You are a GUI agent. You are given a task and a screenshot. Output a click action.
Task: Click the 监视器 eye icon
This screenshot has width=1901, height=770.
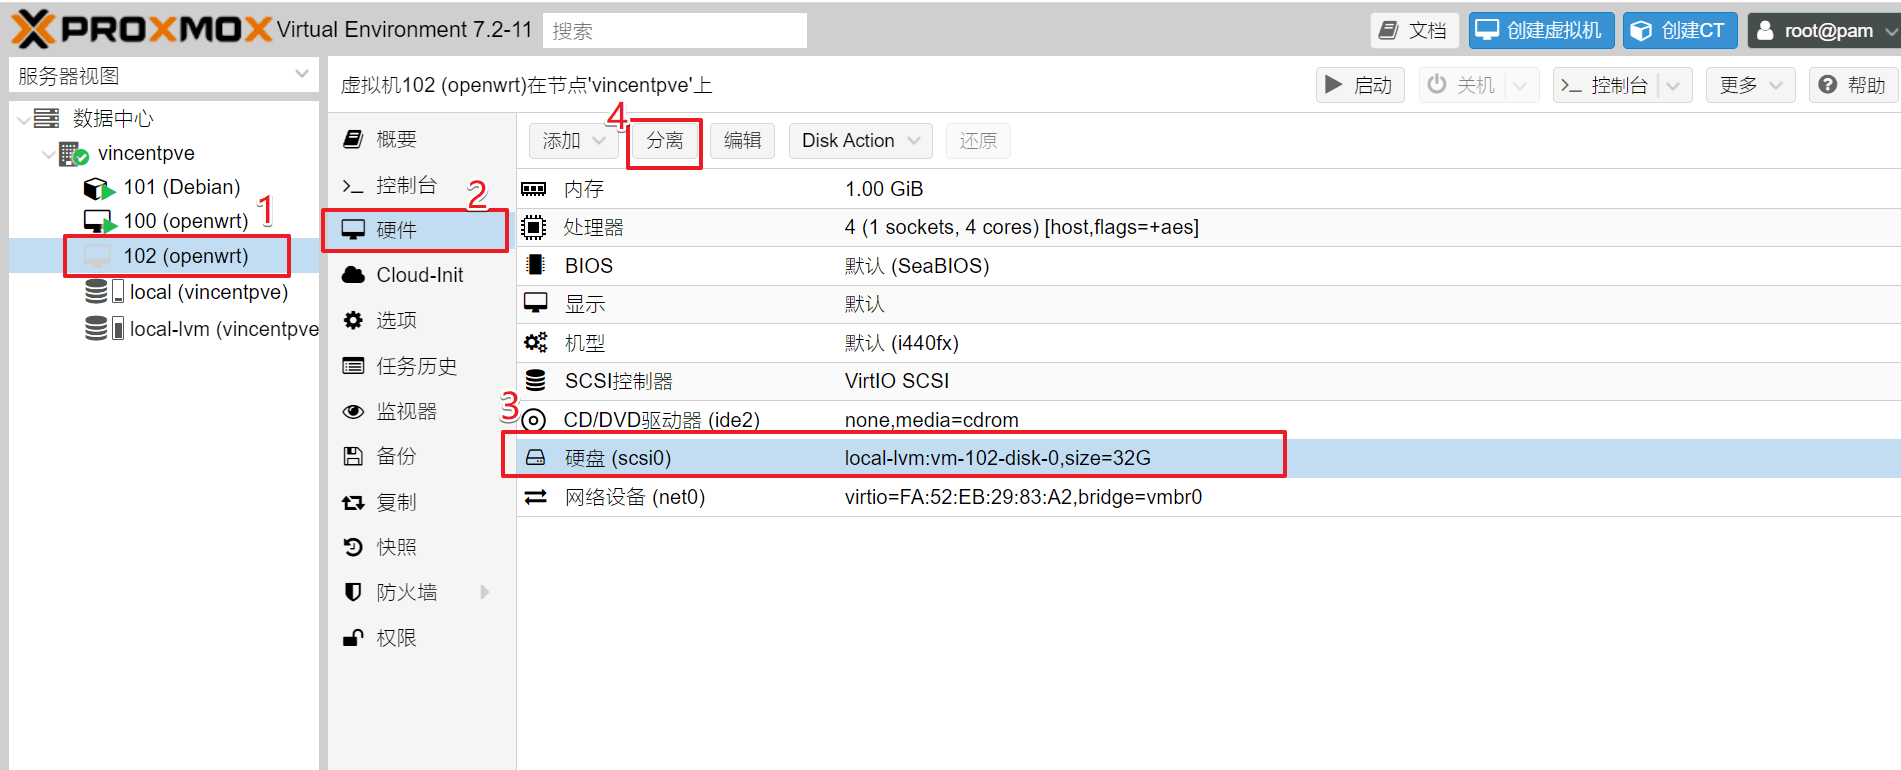(353, 412)
